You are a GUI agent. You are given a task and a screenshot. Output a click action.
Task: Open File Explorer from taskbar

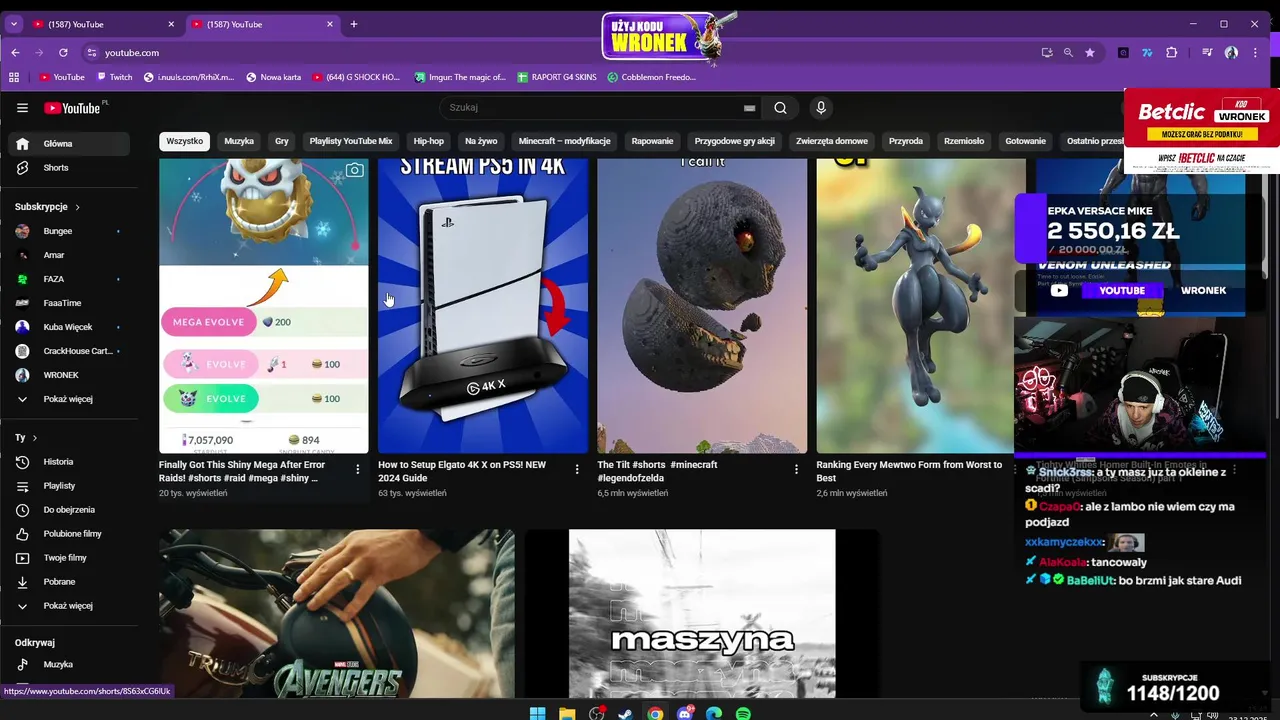pos(567,713)
